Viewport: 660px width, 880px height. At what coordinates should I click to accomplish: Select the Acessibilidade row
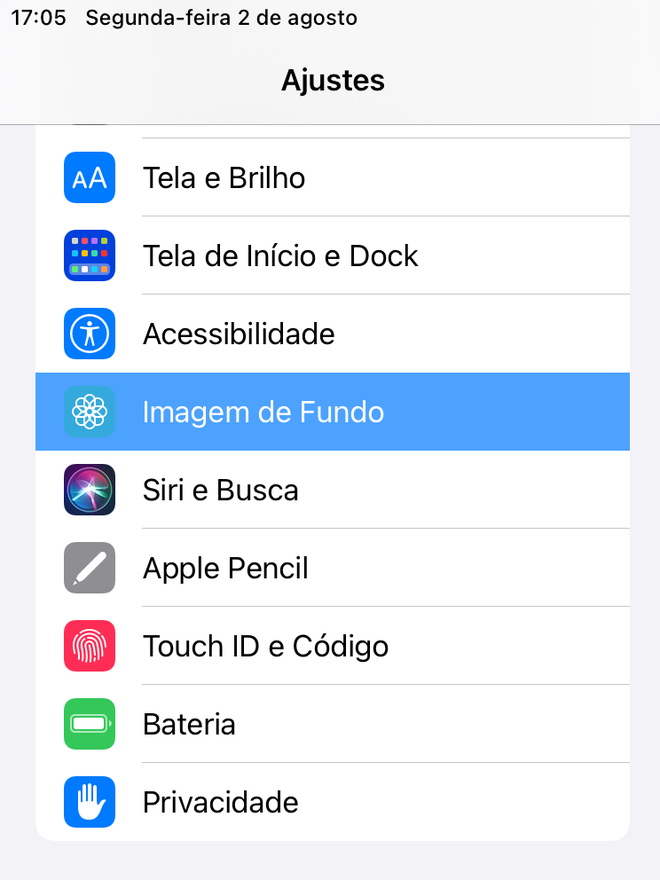332,333
